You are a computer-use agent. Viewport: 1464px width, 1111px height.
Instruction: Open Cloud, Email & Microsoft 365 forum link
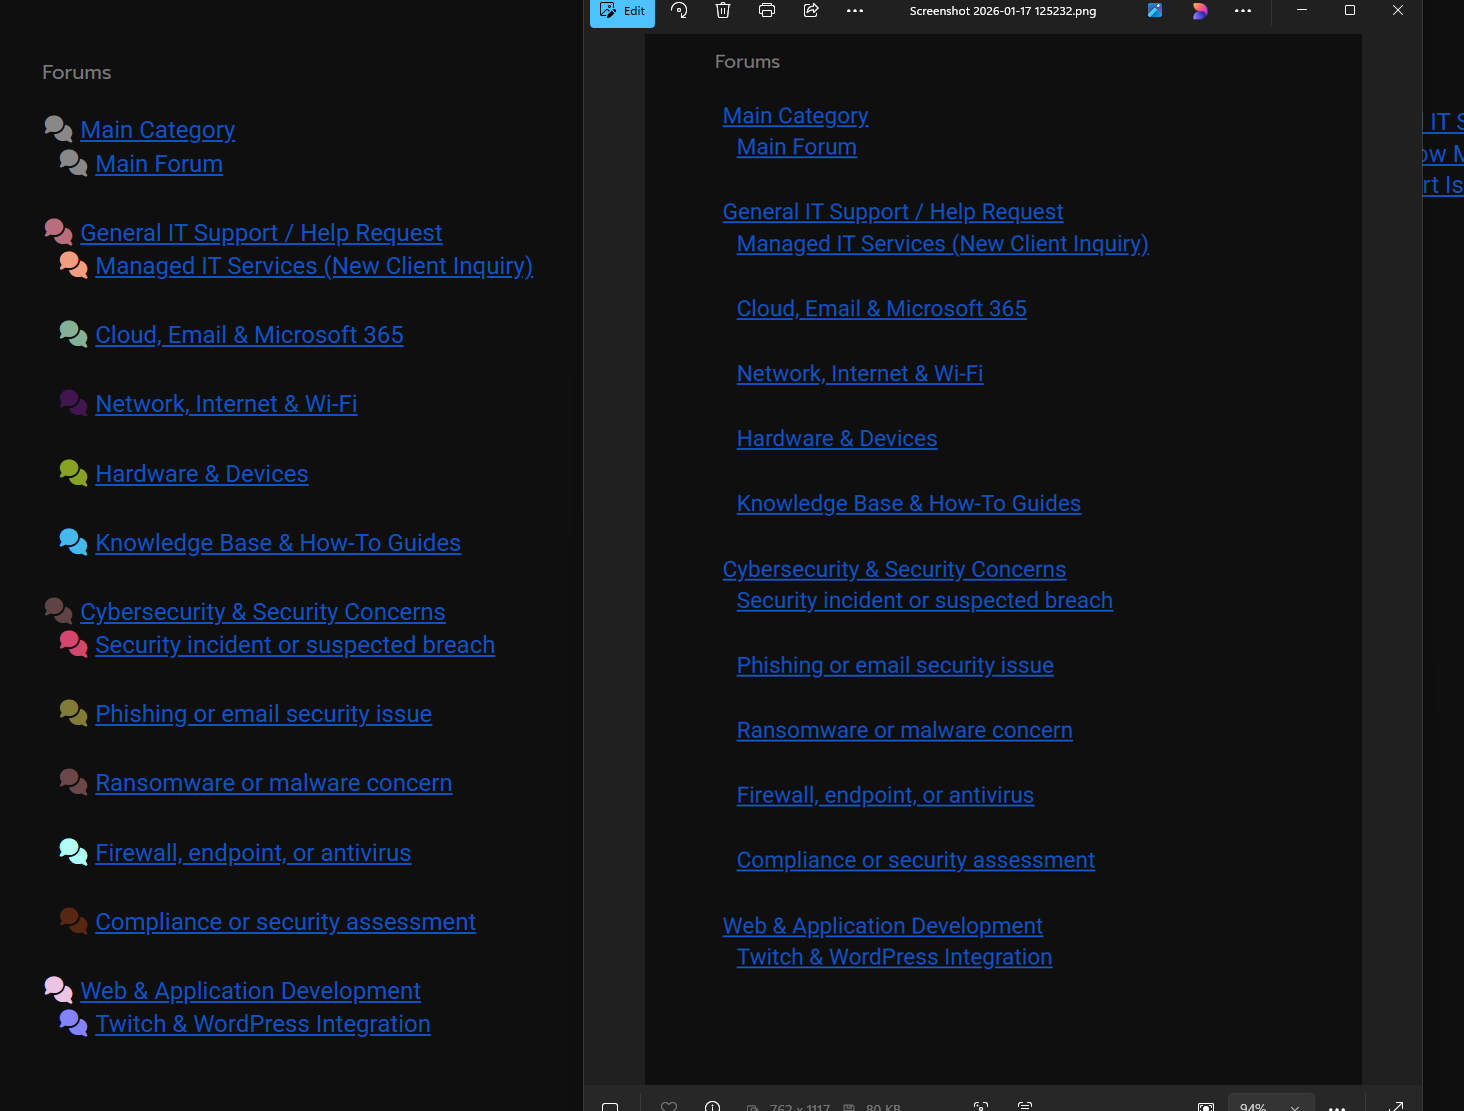(249, 335)
